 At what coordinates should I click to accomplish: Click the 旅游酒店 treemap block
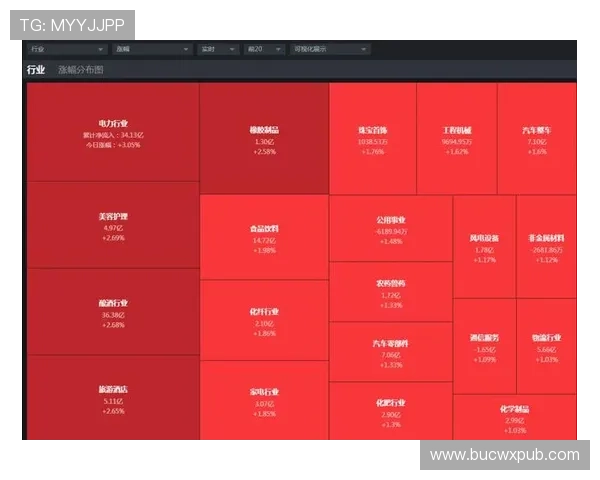click(x=113, y=398)
